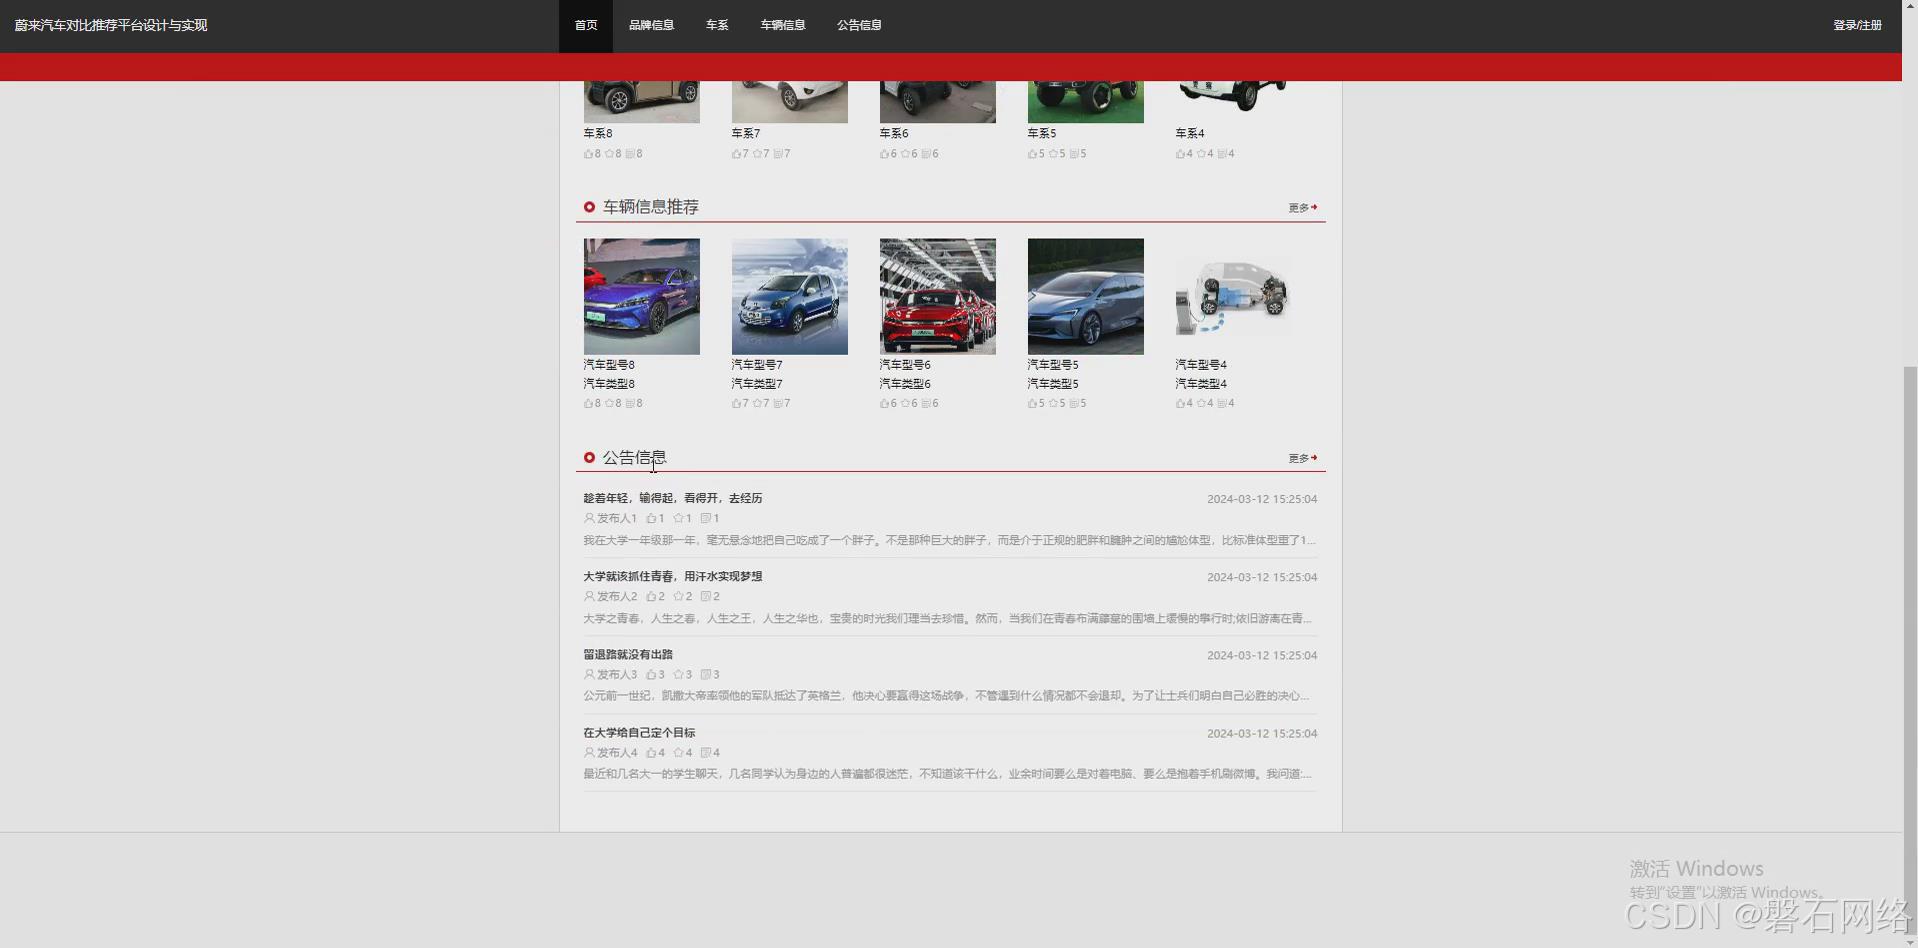Click comment icon under 车系6
Screen dimensions: 1918x948
tap(926, 154)
